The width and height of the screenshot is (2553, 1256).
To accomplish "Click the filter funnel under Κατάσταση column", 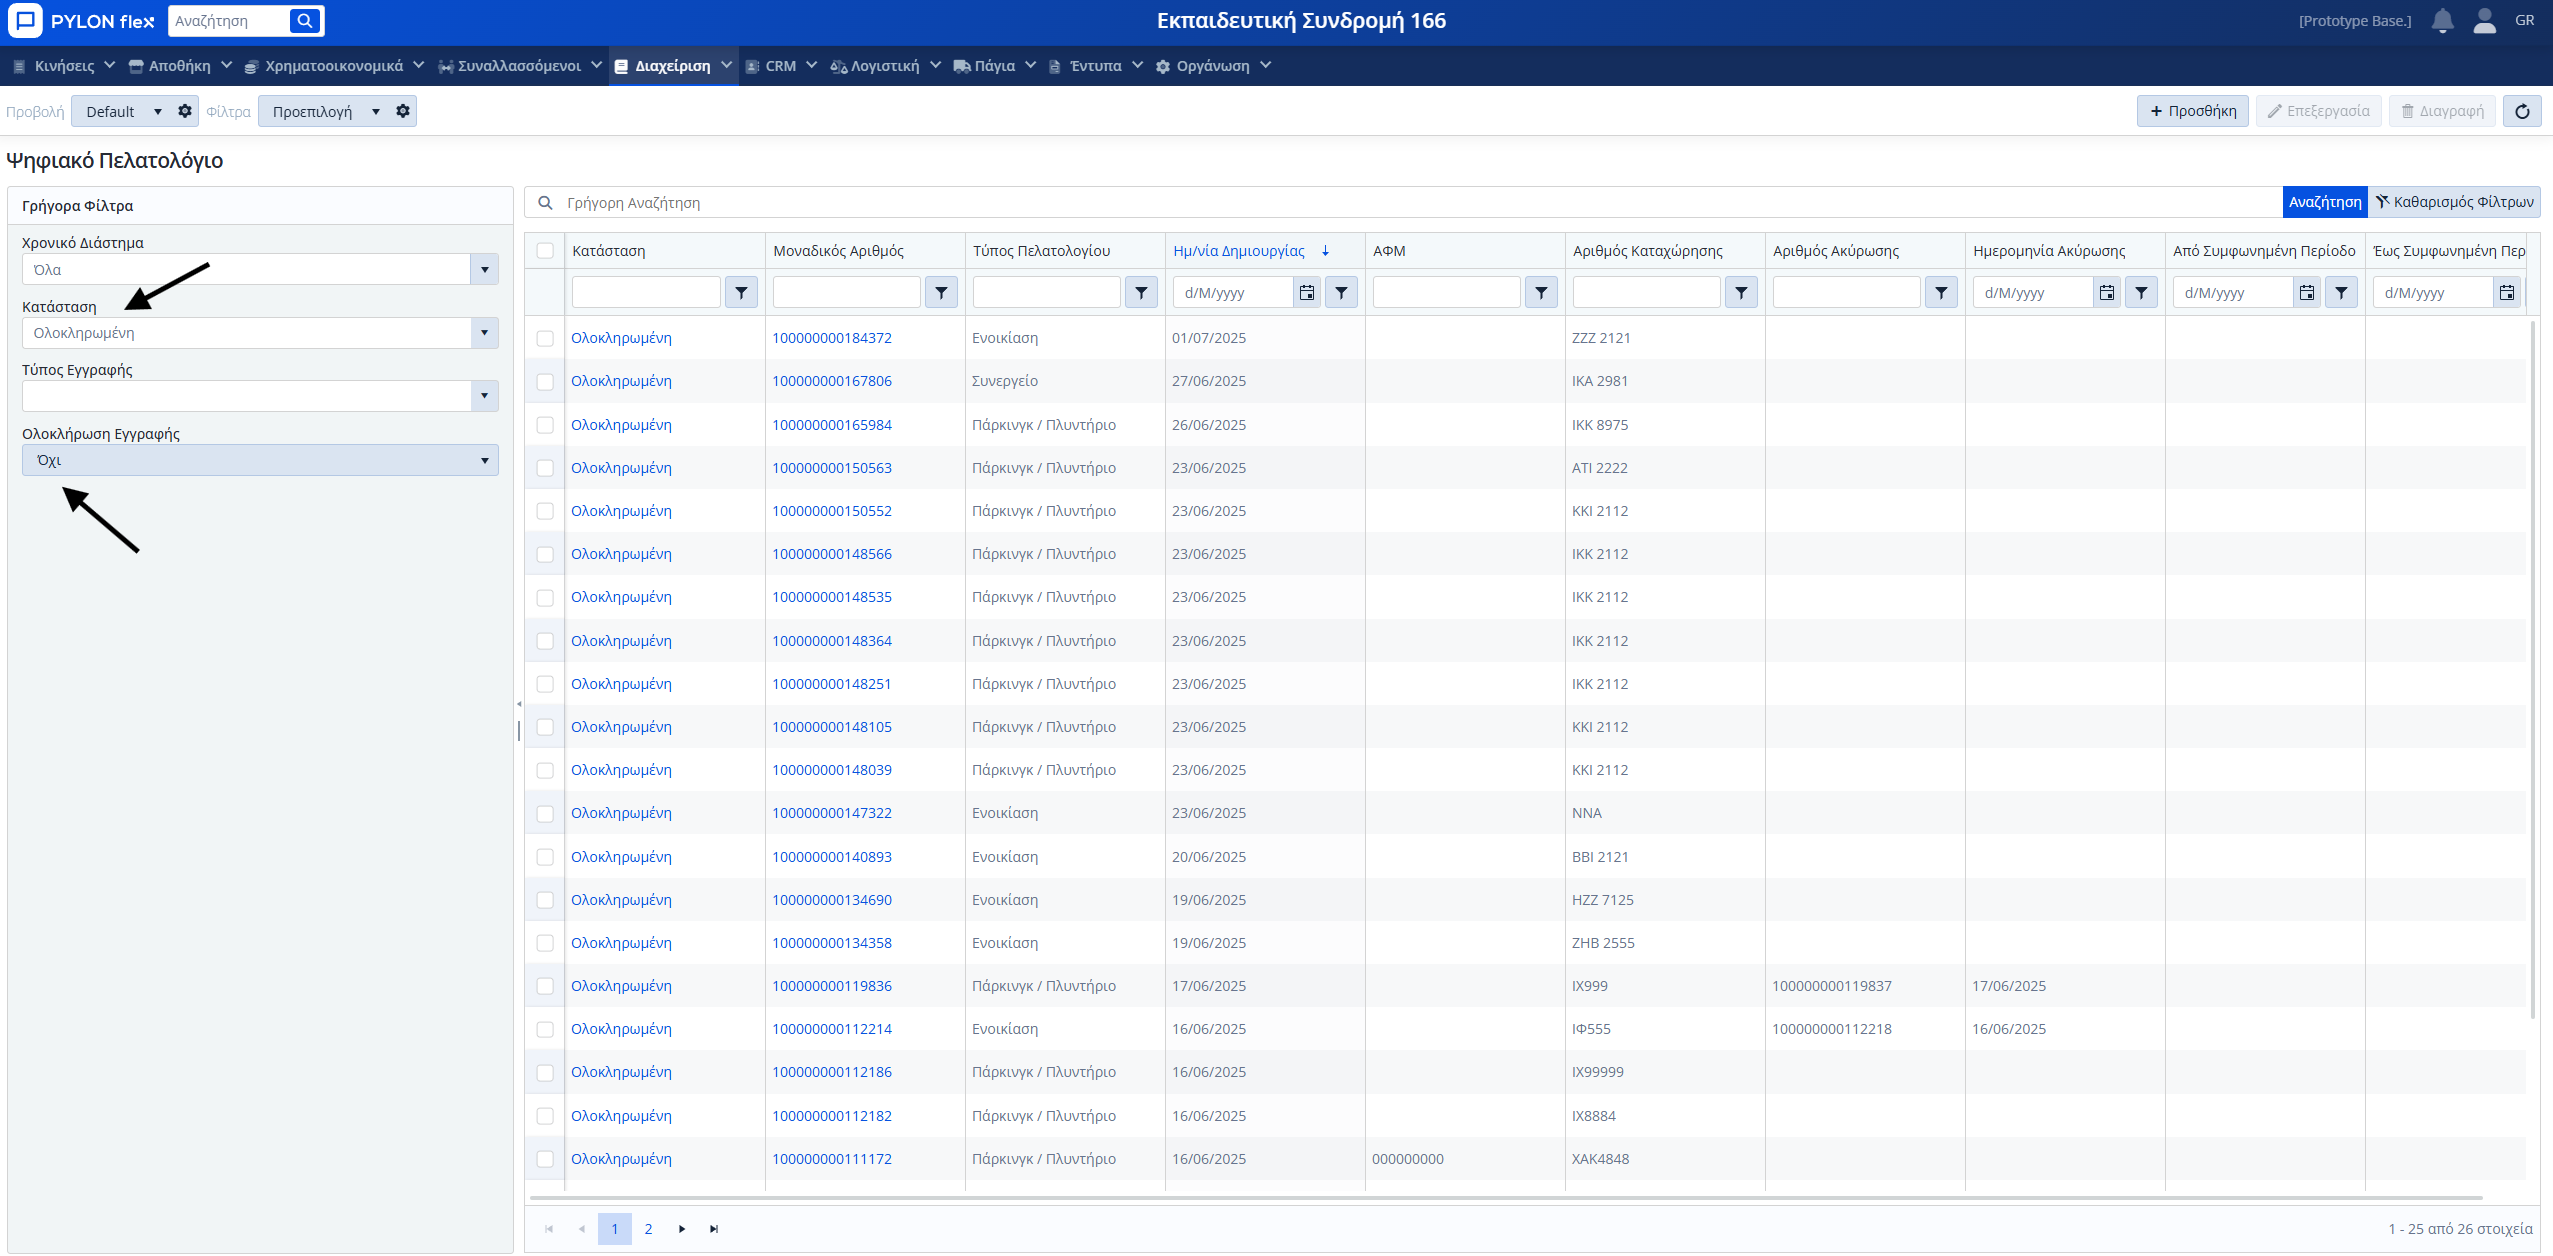I will [741, 292].
